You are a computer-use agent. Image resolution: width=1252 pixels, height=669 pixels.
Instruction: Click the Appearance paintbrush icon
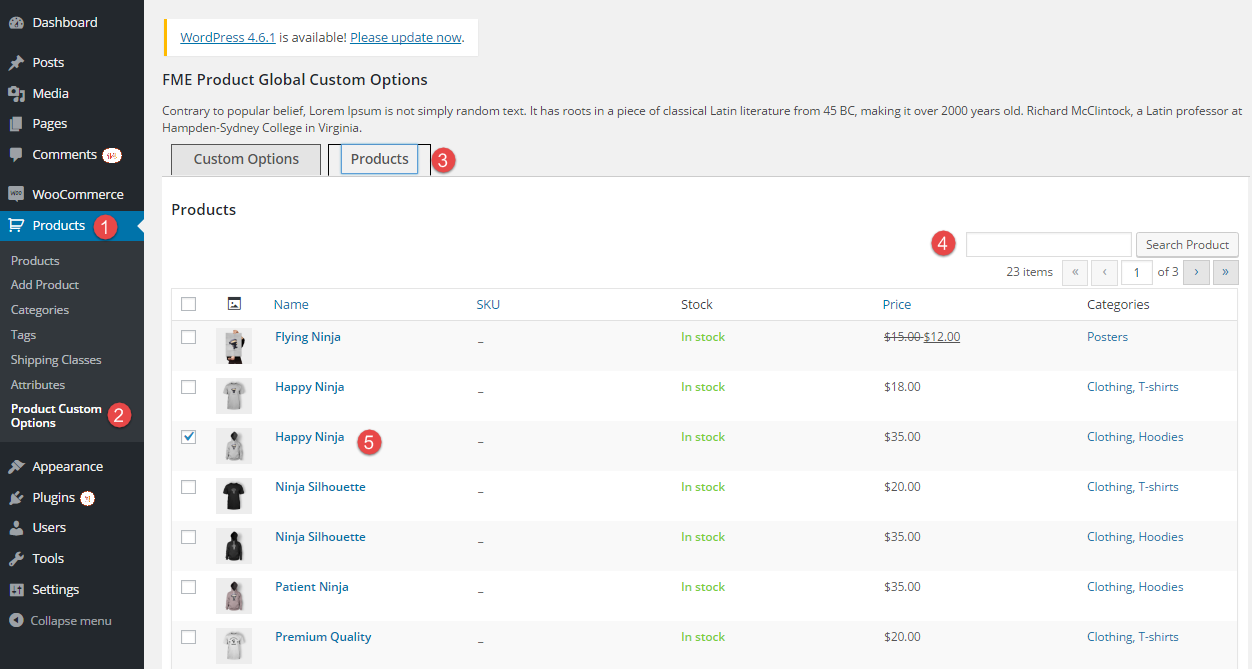coord(16,466)
